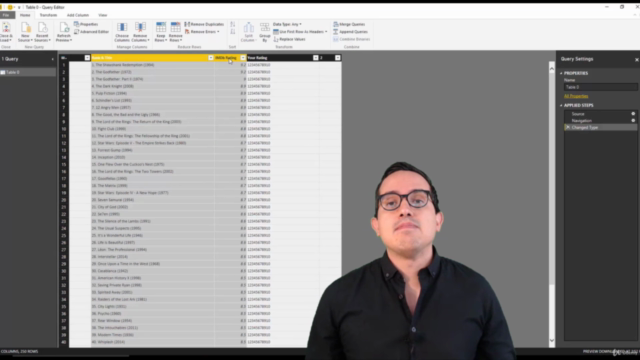Viewport: 640px width, 360px height.
Task: Click the Pulp Fiction (1994) cell
Action: pos(153,93)
